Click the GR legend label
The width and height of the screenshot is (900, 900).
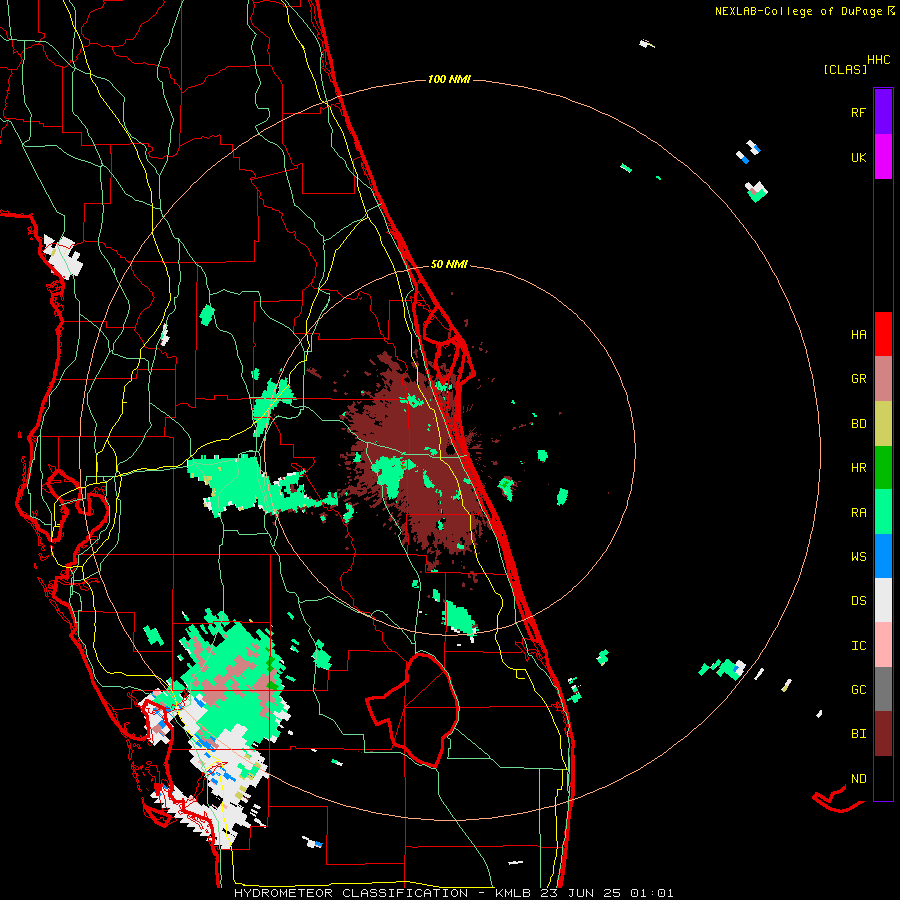[x=858, y=379]
